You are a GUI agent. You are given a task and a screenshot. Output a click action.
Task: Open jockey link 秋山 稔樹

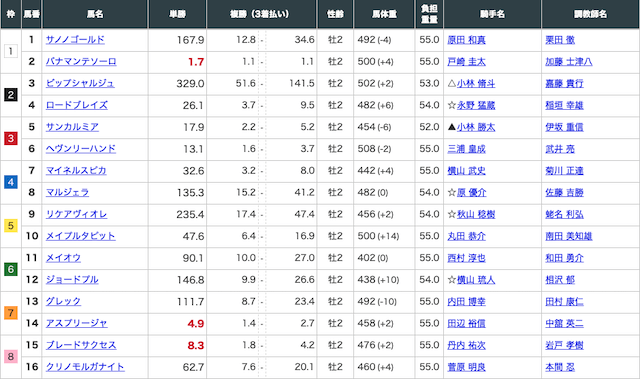point(476,214)
